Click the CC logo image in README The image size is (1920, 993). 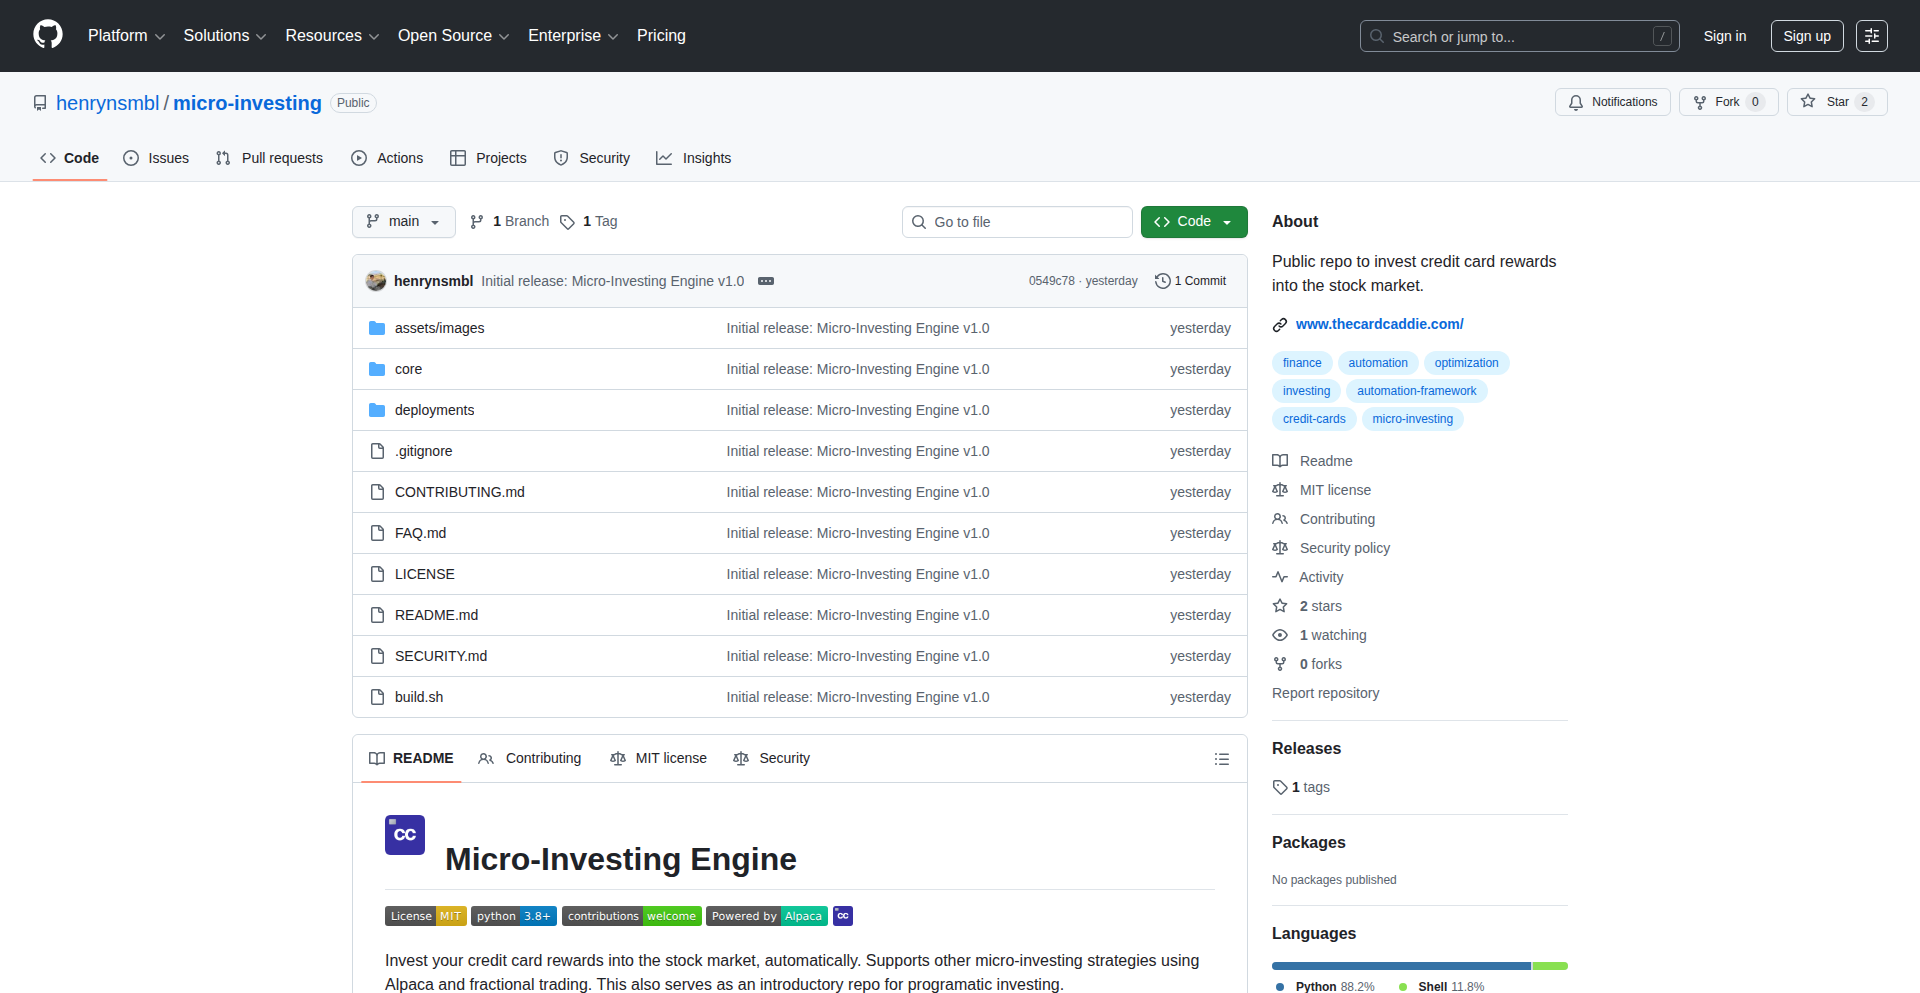point(405,835)
